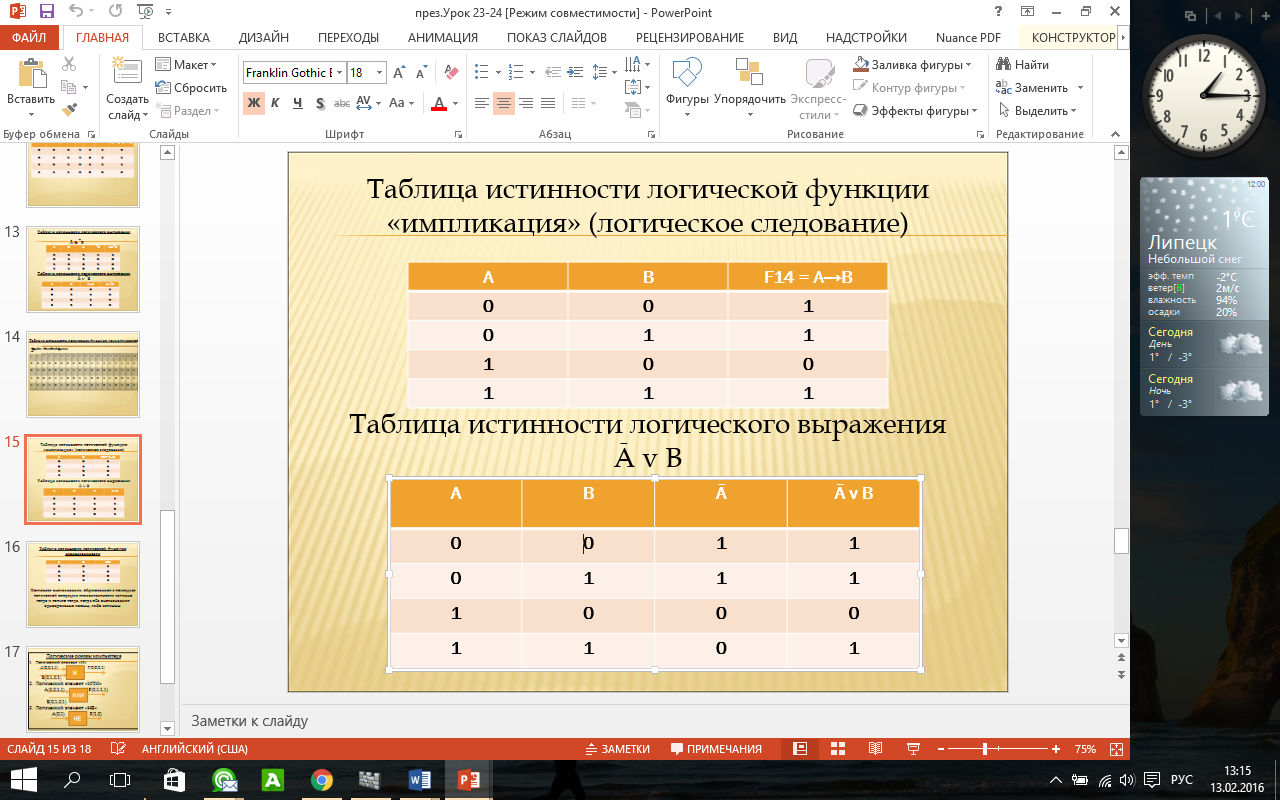
Task: Switch to ПОКАЗ СЛАЙДОВ tab
Action: 557,38
